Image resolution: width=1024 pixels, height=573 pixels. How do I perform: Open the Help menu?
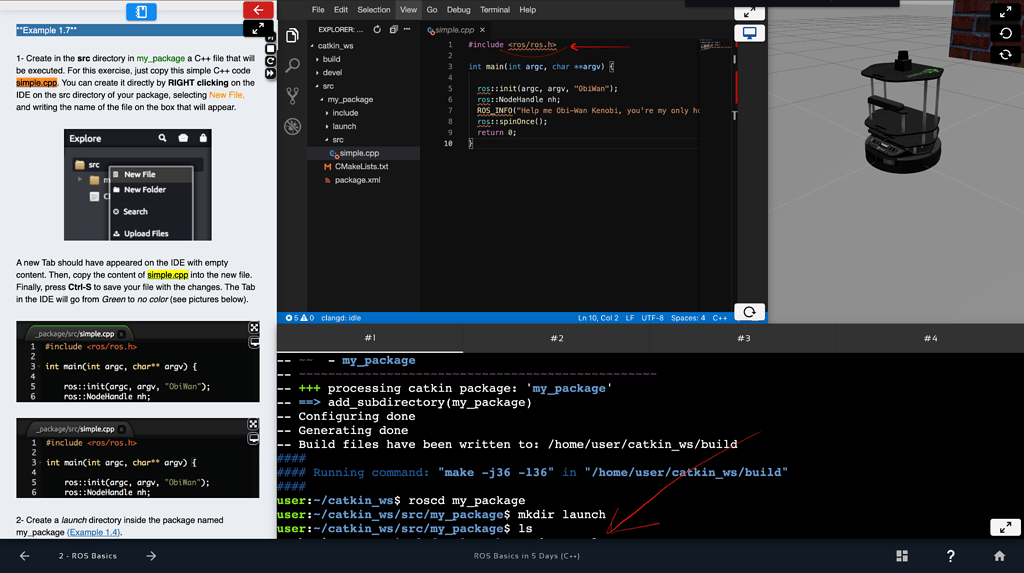pyautogui.click(x=528, y=10)
